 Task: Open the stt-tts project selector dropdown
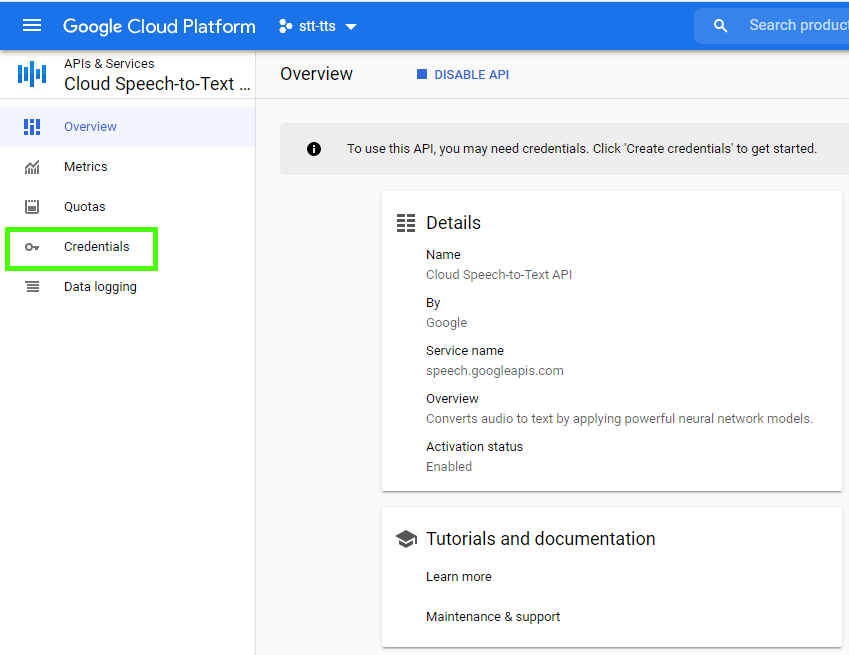tap(317, 26)
